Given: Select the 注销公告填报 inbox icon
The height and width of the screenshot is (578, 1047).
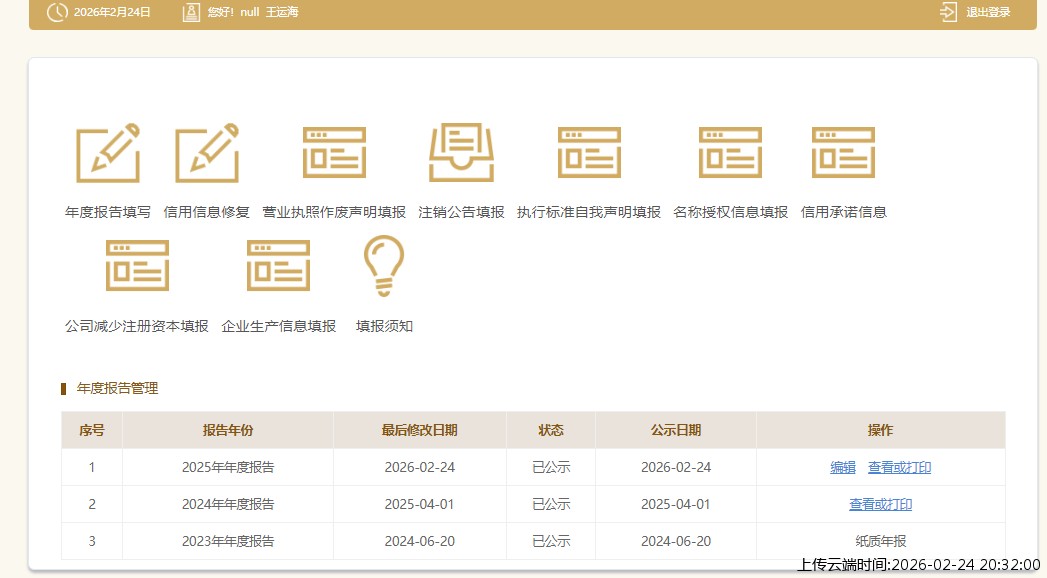Looking at the screenshot, I should pos(461,153).
